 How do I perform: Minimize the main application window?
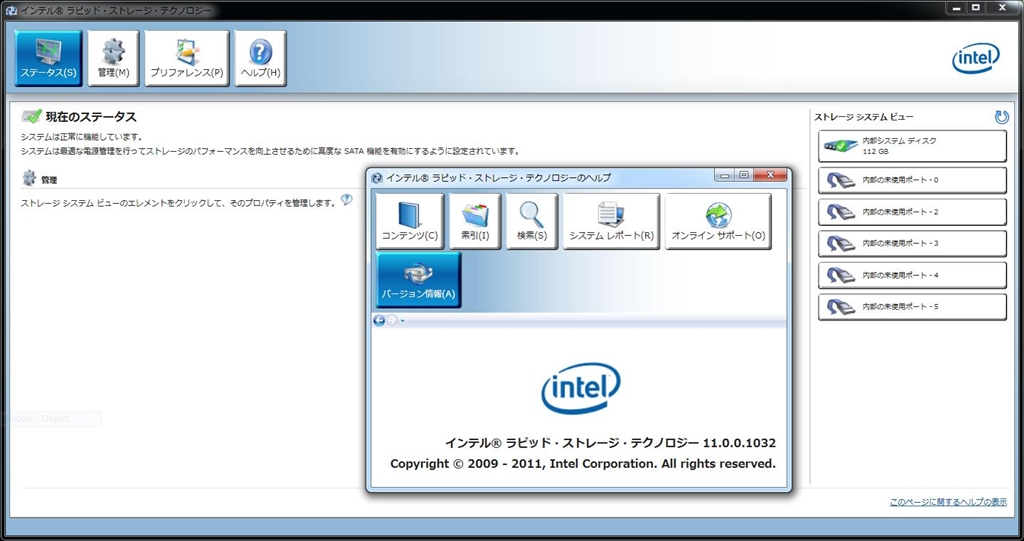tap(957, 8)
